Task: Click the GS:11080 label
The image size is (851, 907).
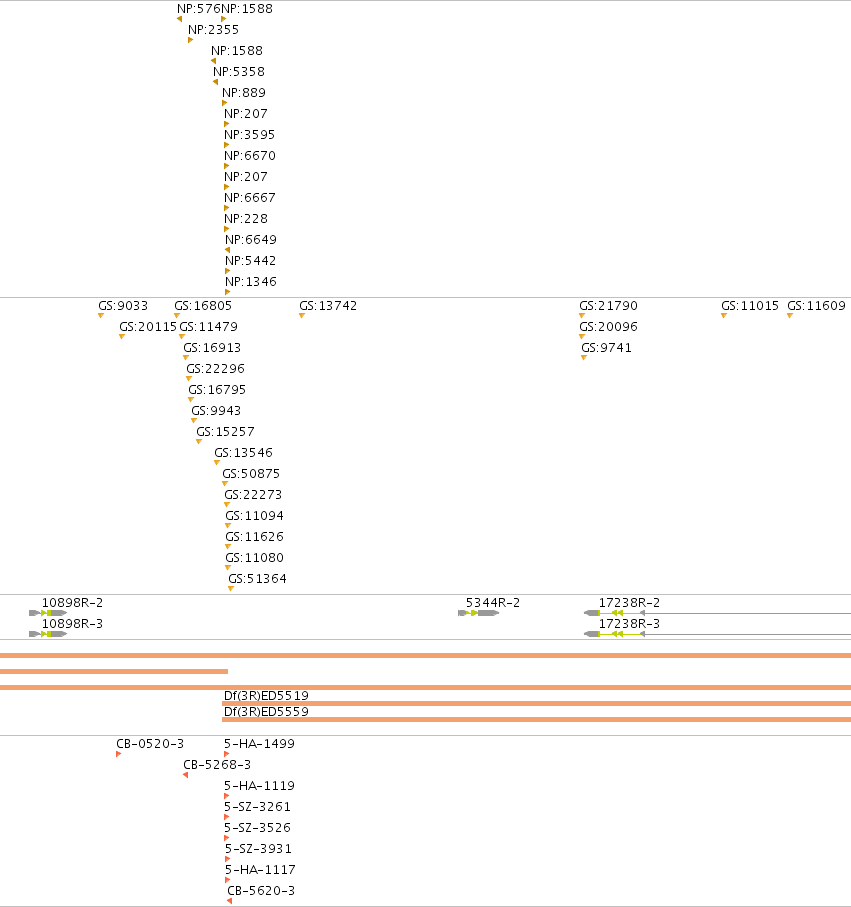Action: (254, 558)
